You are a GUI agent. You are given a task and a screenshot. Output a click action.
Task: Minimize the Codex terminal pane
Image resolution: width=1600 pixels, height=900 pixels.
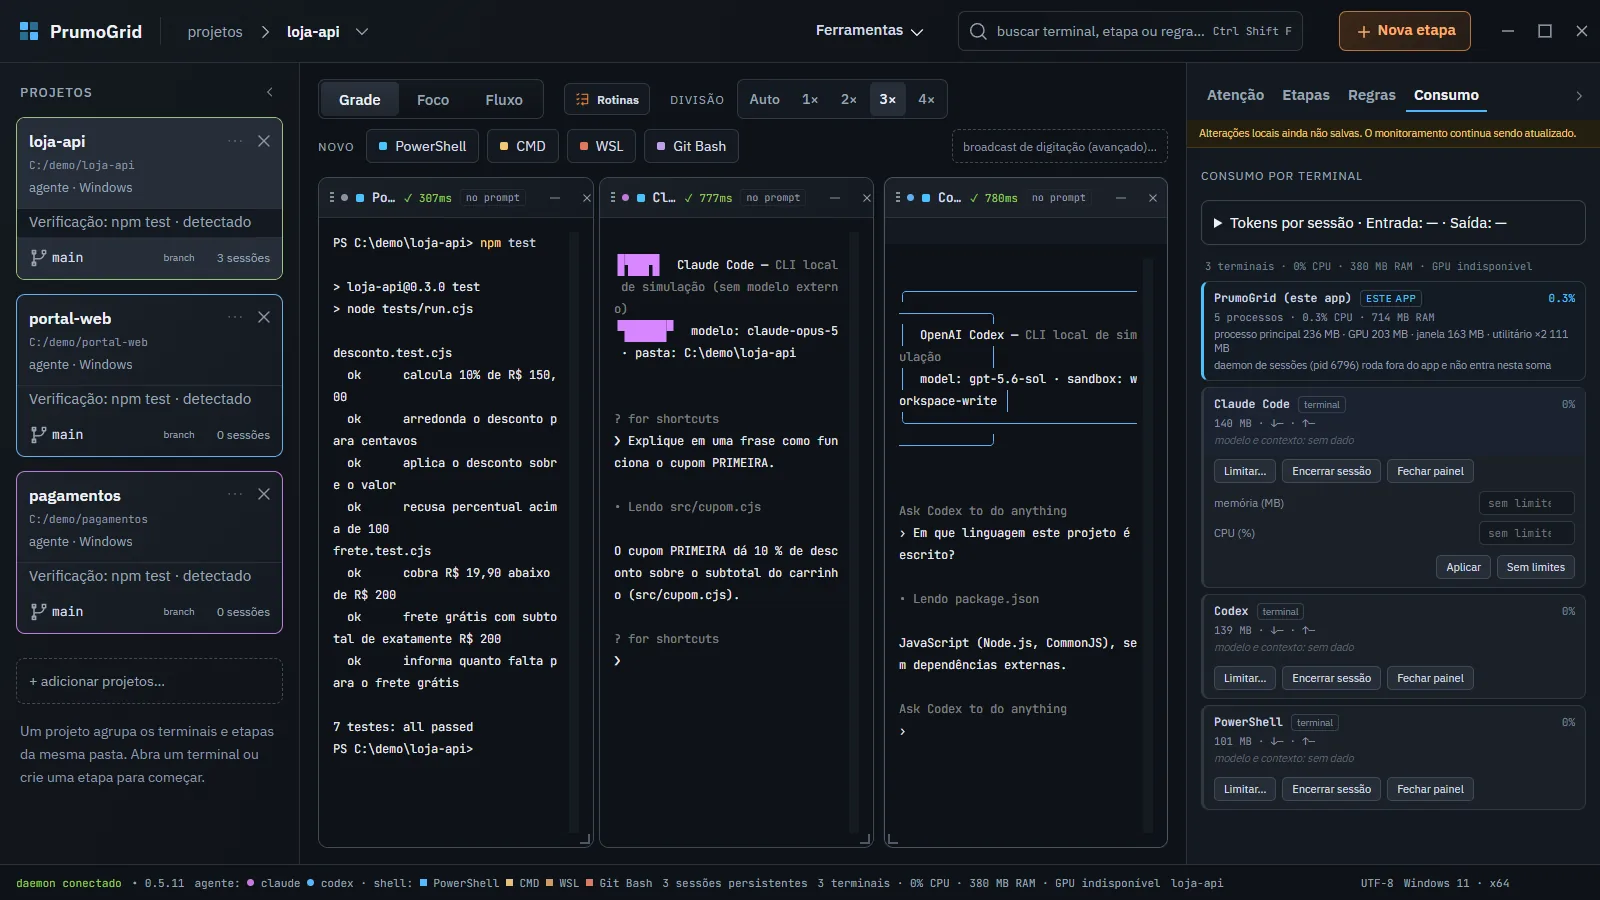(1121, 198)
